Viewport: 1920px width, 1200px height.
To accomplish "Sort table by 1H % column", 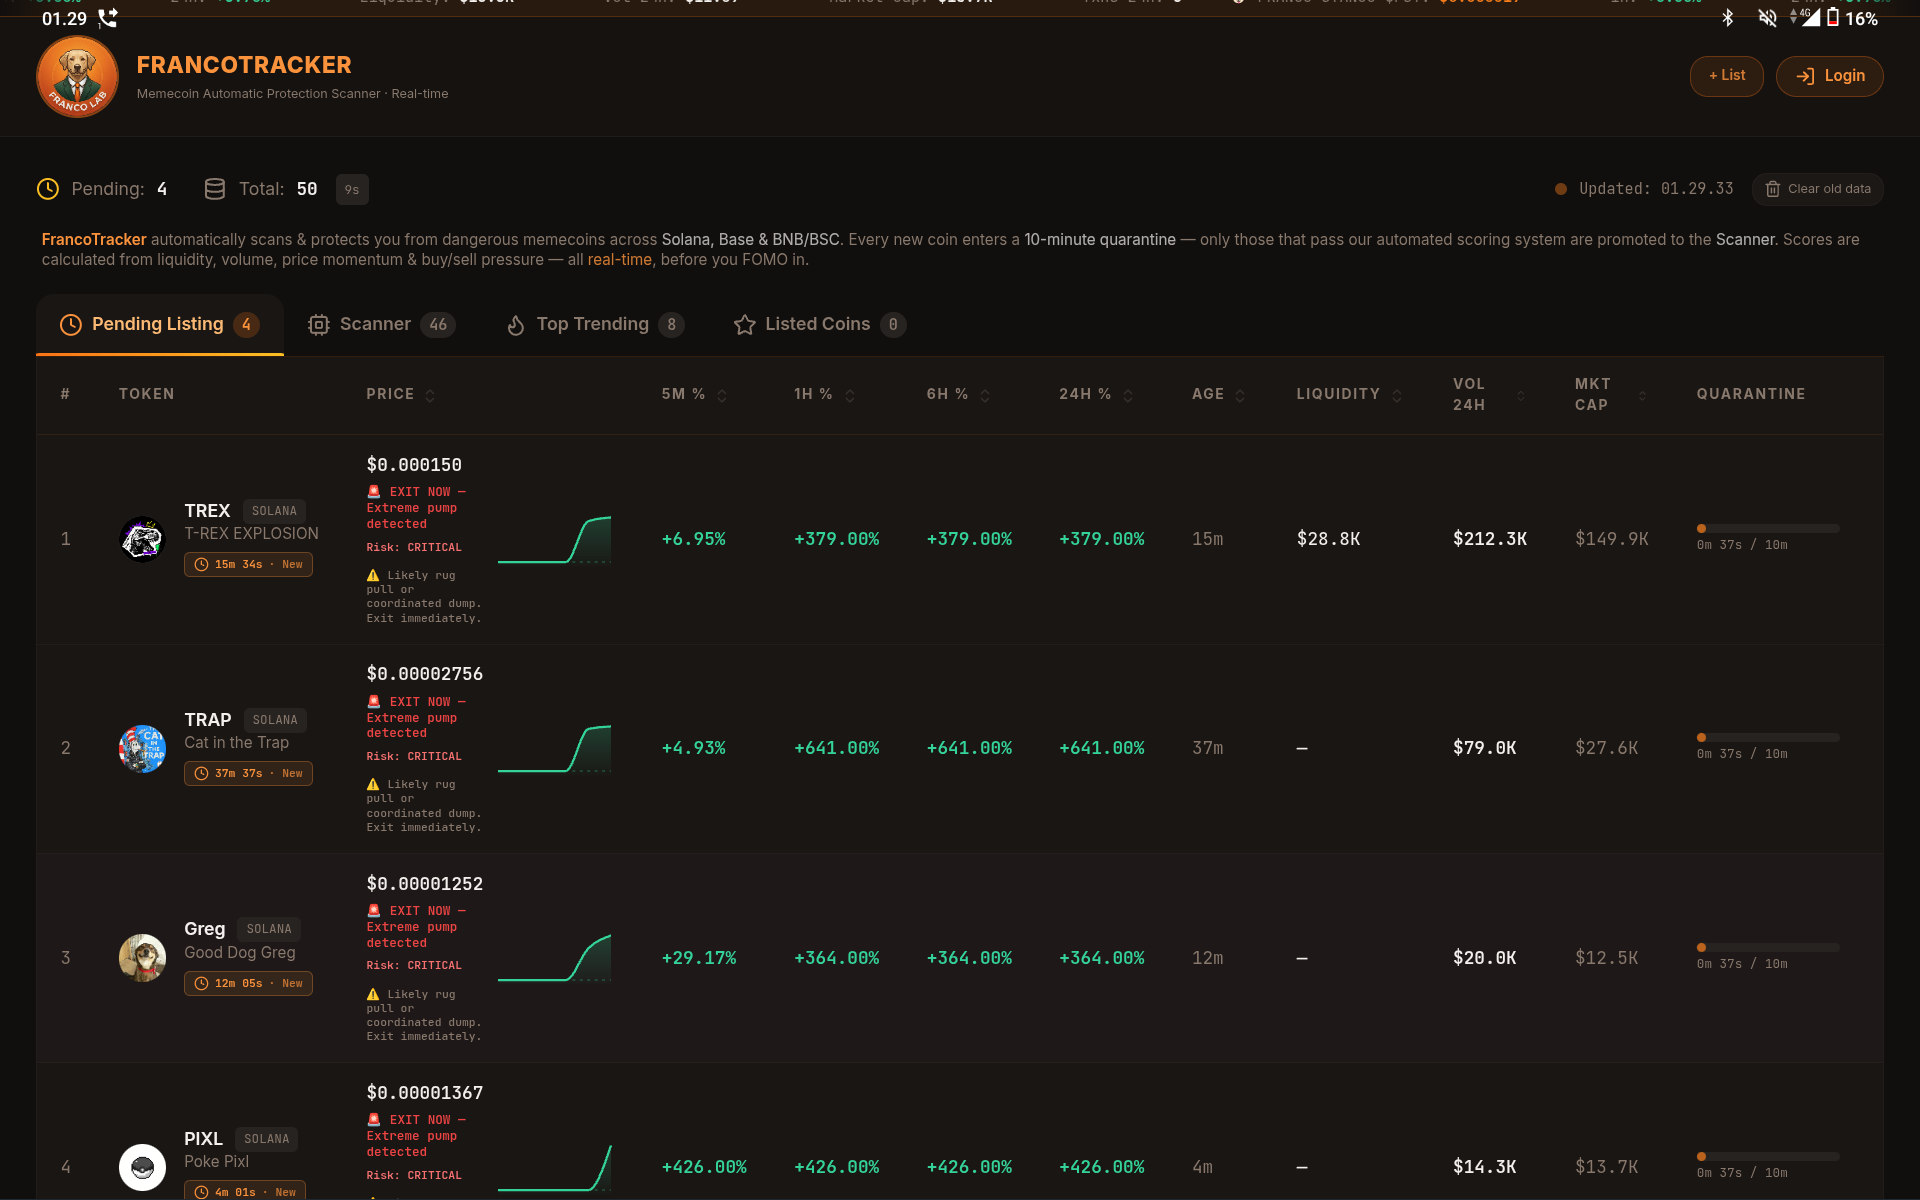I will click(x=825, y=394).
